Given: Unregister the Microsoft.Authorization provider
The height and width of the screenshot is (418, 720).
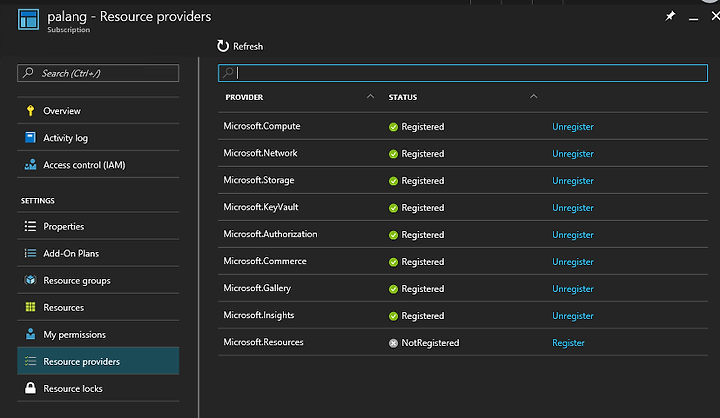Looking at the screenshot, I should click(x=573, y=235).
